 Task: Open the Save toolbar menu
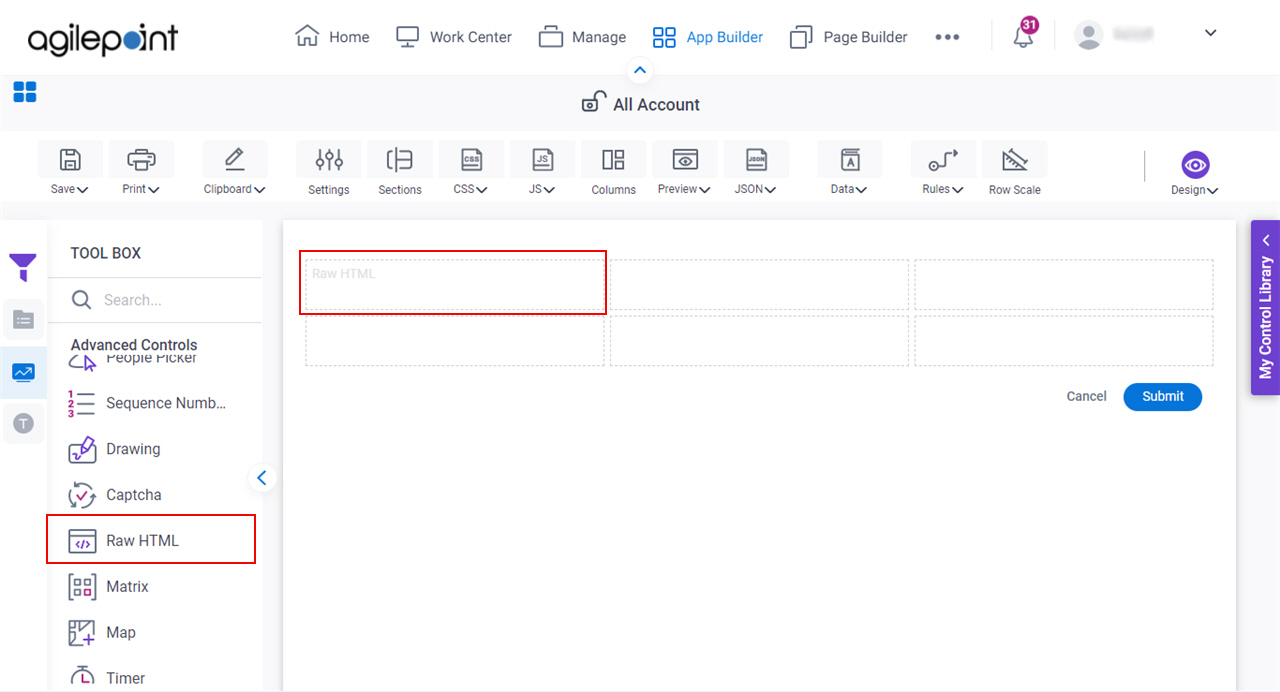coord(69,168)
